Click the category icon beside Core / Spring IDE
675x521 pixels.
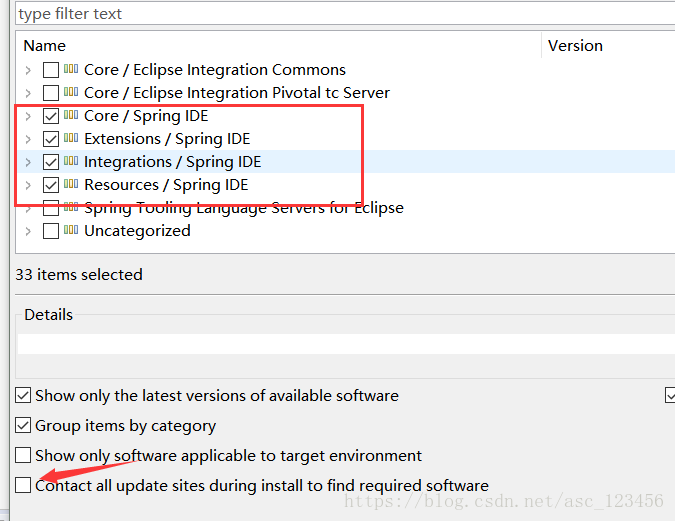[71, 115]
